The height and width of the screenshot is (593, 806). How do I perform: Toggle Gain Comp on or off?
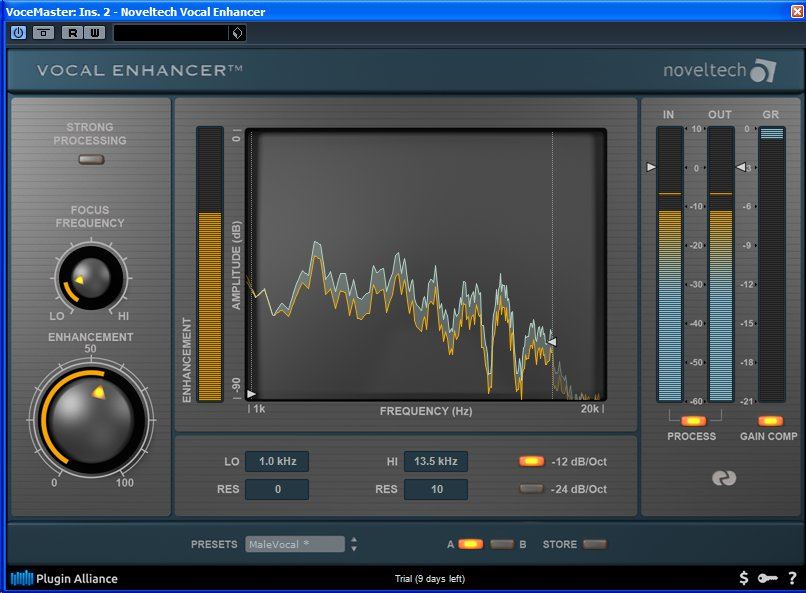[770, 421]
